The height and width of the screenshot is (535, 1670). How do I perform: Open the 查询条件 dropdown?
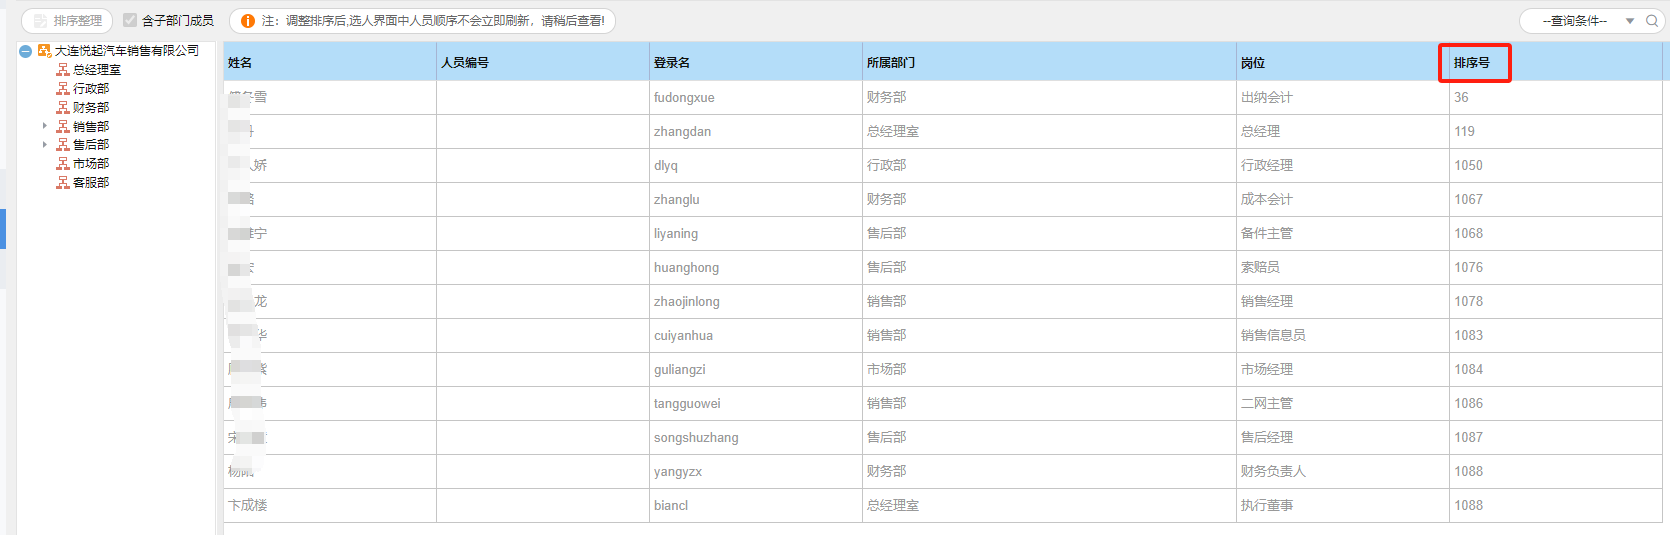[1629, 21]
